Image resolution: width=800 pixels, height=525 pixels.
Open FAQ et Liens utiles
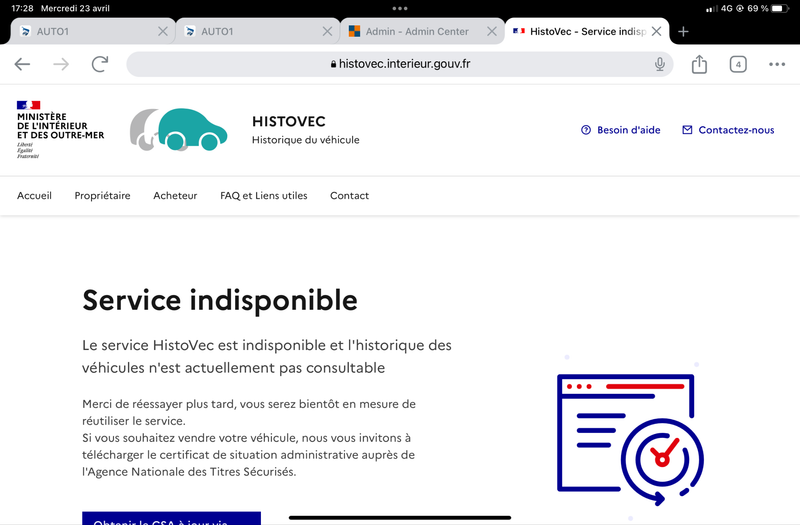[264, 195]
